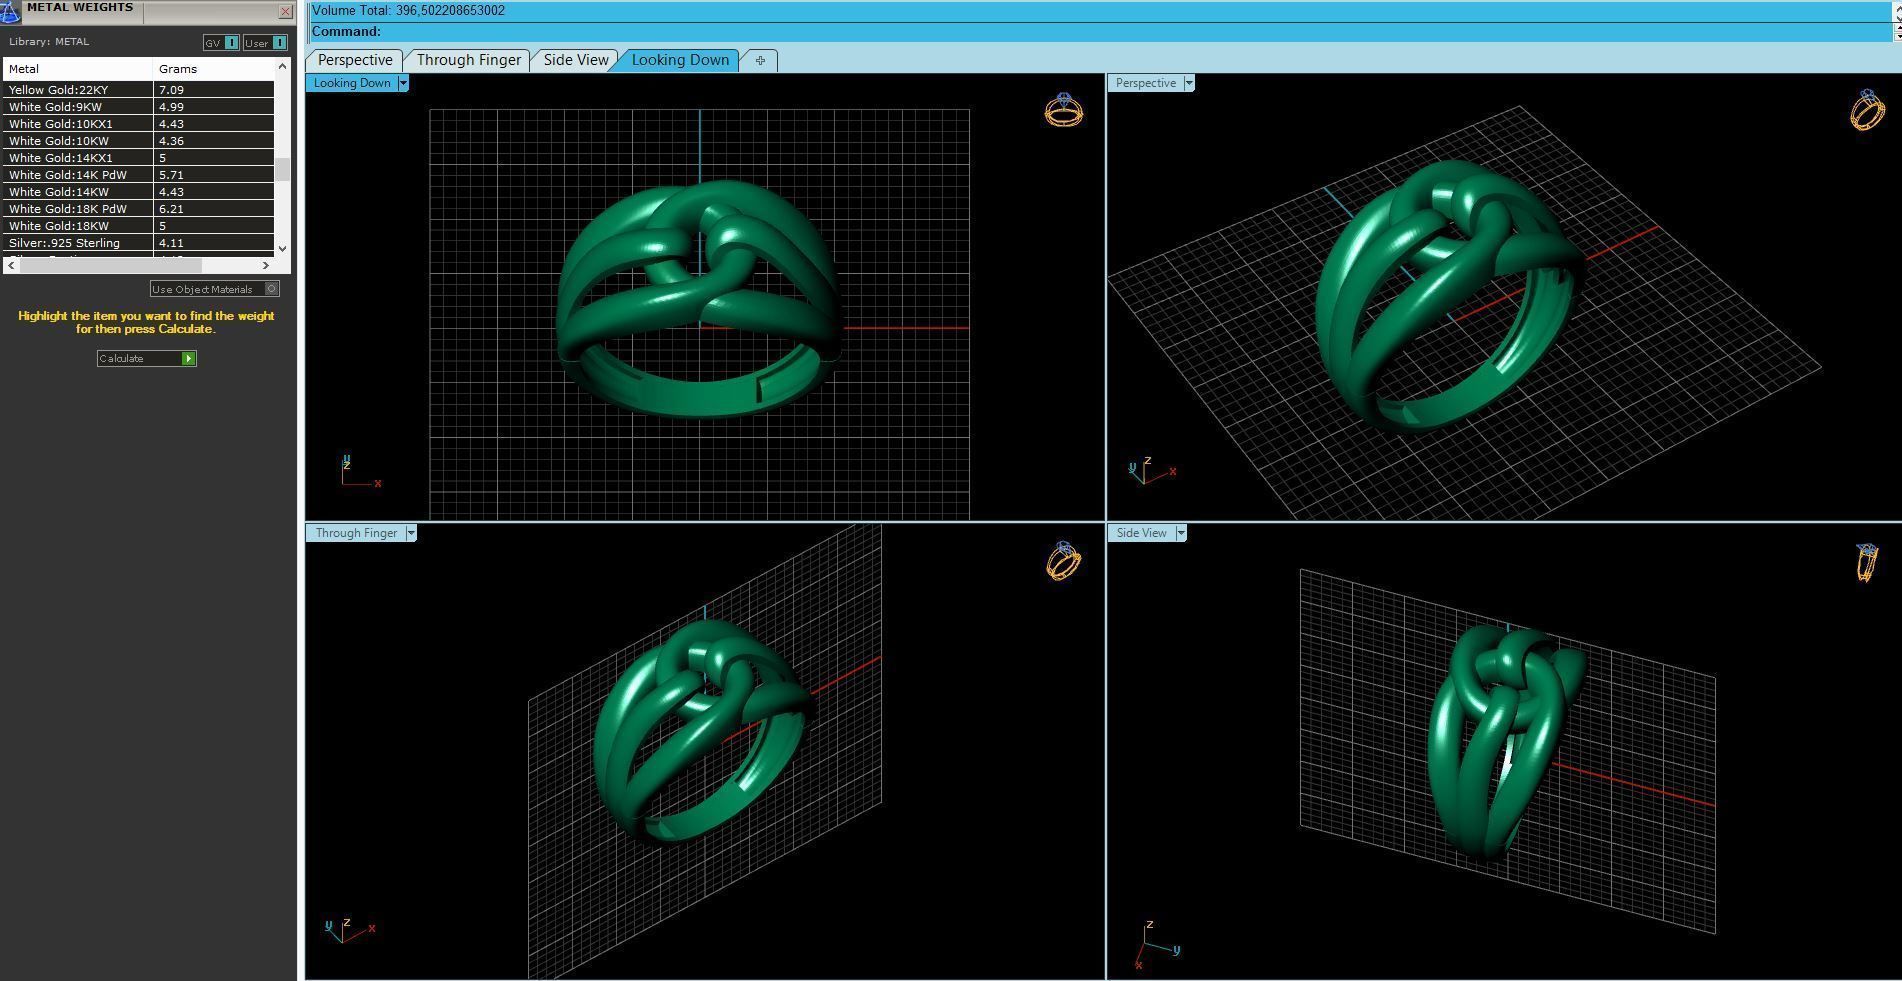Image resolution: width=1902 pixels, height=981 pixels.
Task: Toggle the GV library switch
Action: [221, 43]
